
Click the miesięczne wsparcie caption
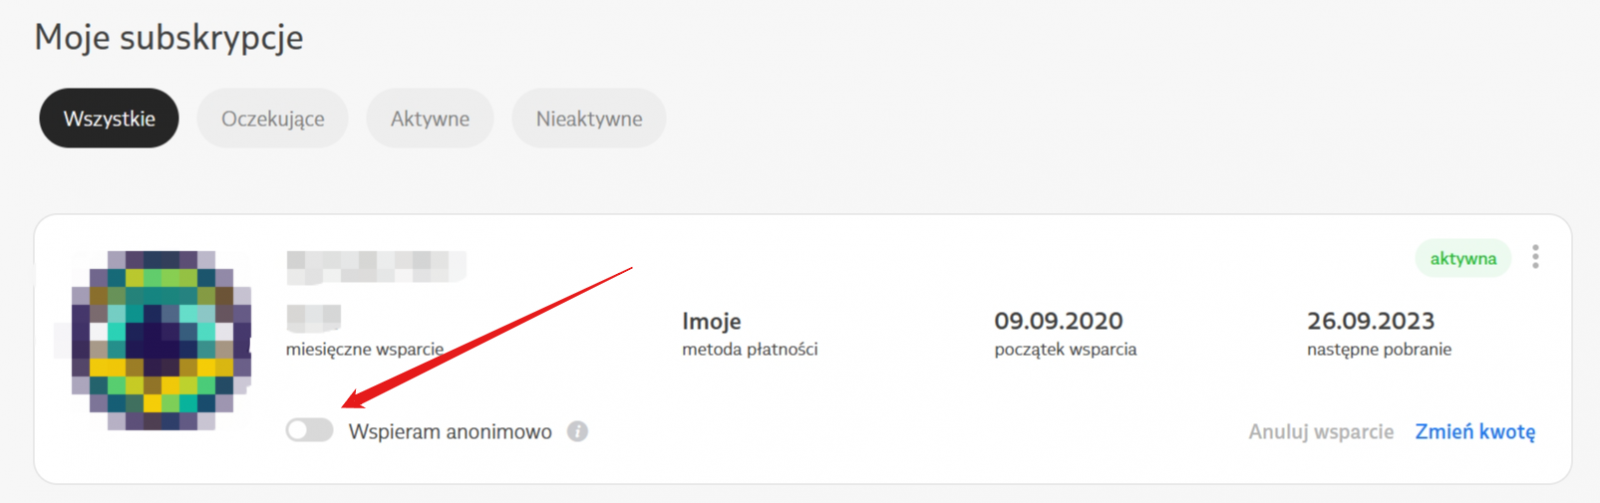click(x=364, y=349)
